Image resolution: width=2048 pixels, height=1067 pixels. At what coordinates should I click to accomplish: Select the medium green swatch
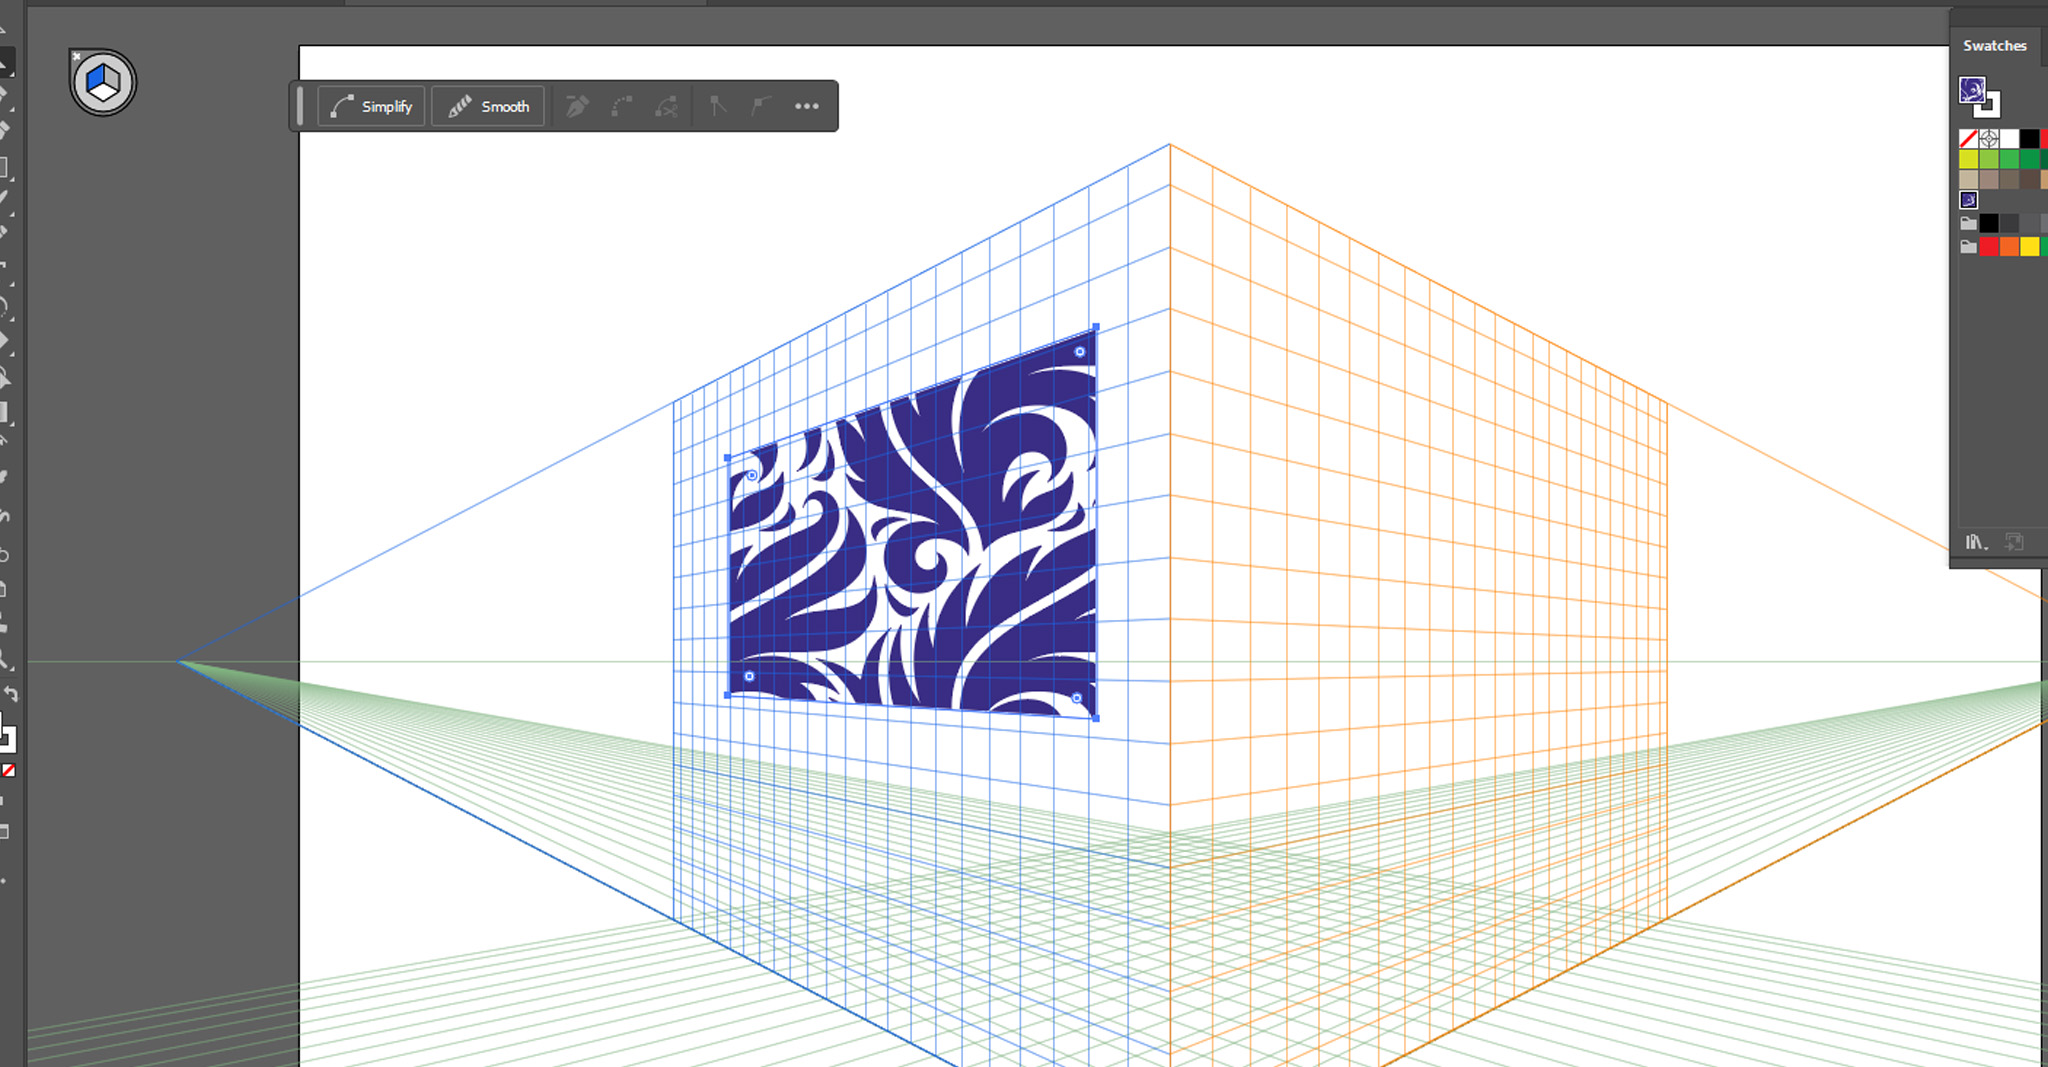click(x=2009, y=159)
